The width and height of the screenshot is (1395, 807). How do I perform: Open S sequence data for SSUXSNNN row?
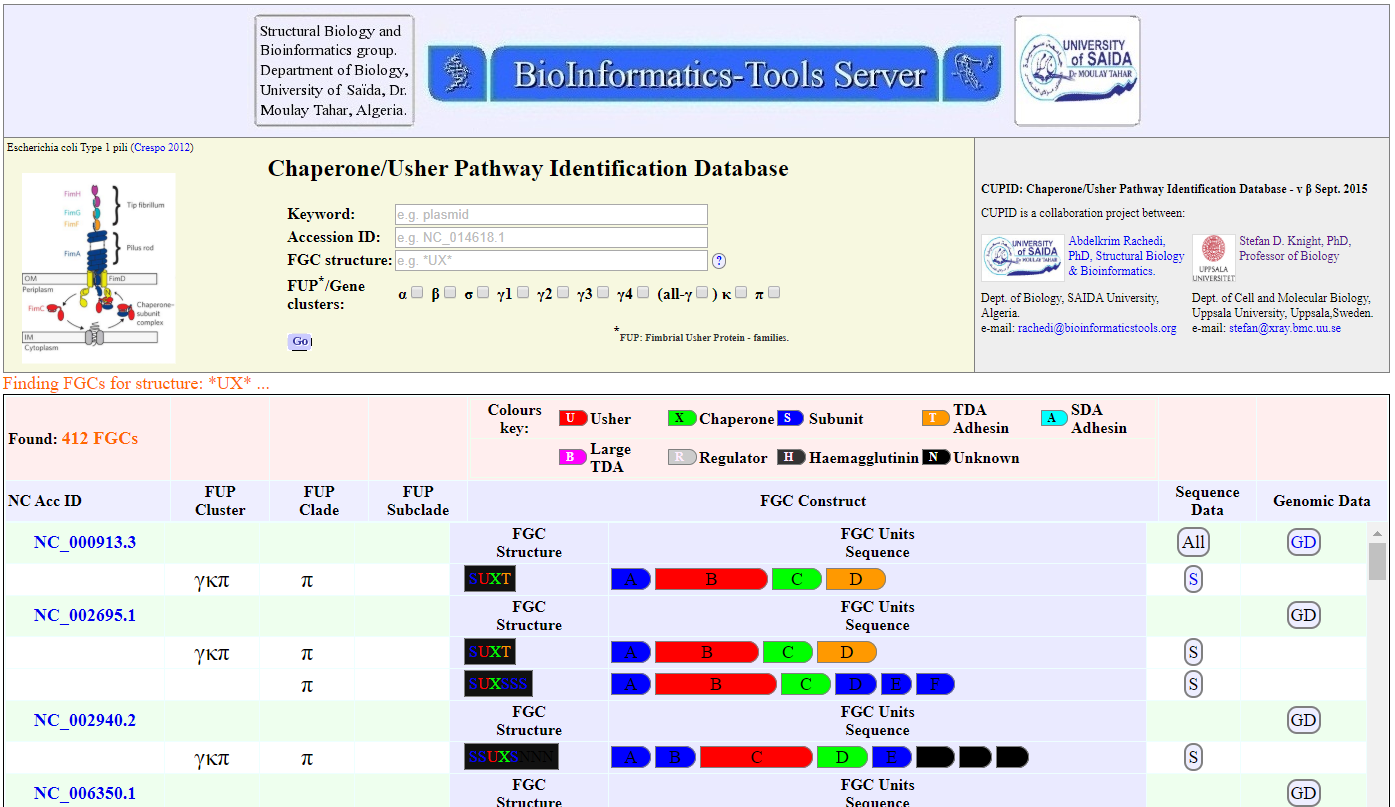pos(1193,757)
